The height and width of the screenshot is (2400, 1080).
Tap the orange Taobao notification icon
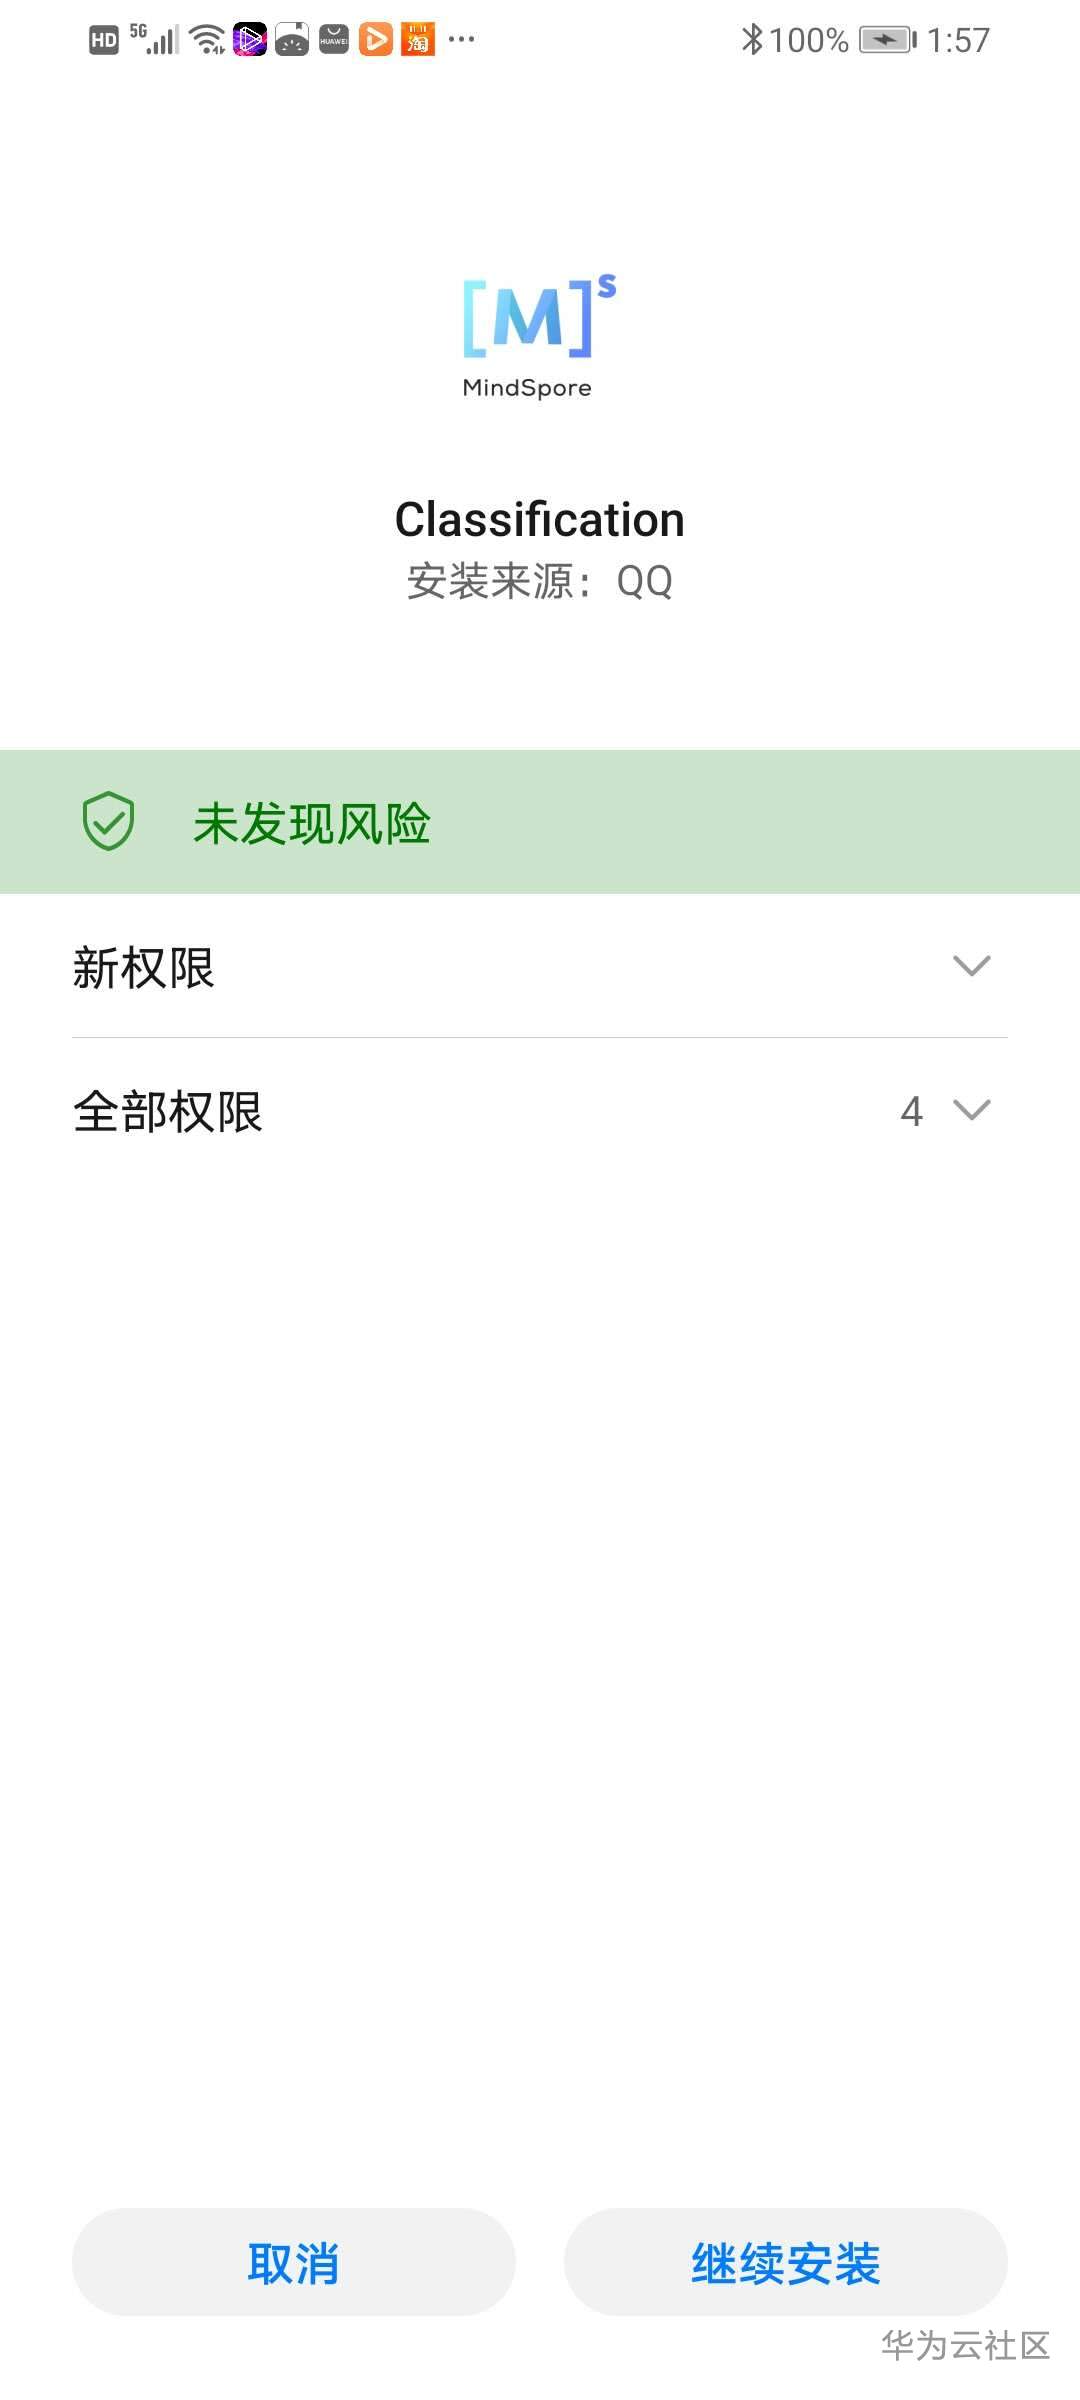418,39
